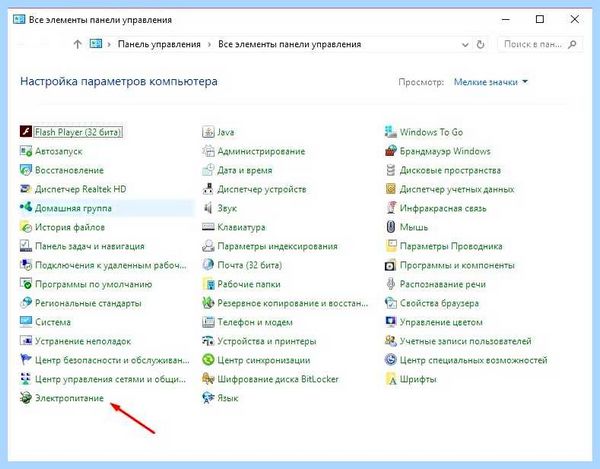Open Параметры индексирования link

(277, 246)
